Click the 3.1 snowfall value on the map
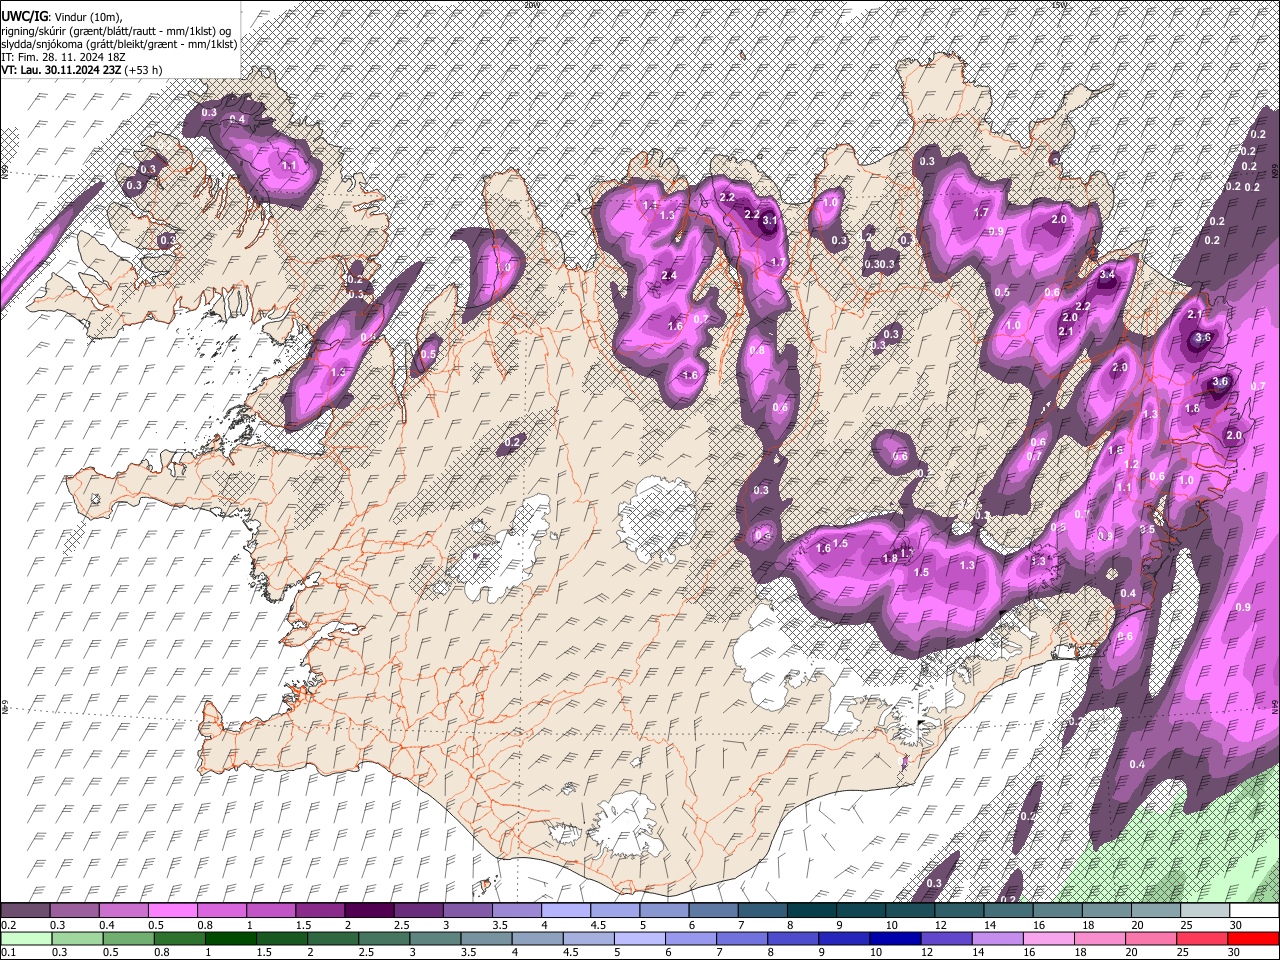Screen dimensions: 1280x960 (x=770, y=220)
